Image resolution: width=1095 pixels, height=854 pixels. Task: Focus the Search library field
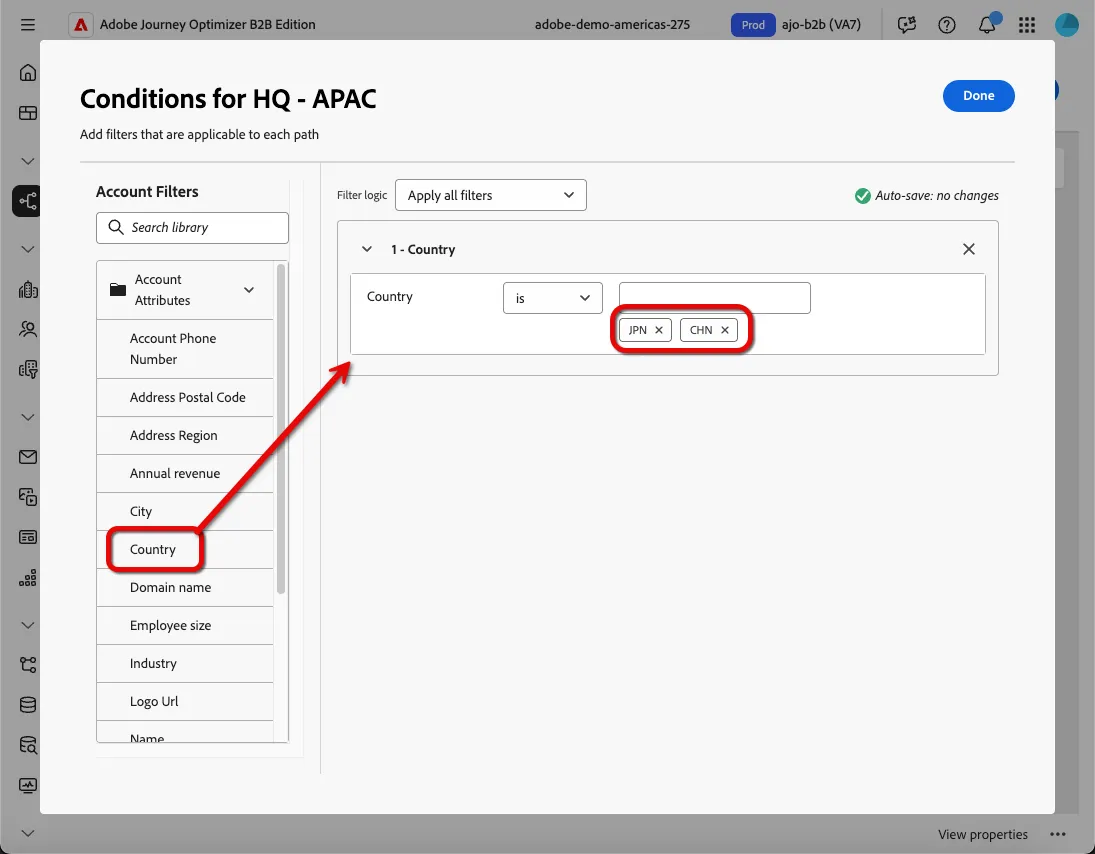pos(192,228)
